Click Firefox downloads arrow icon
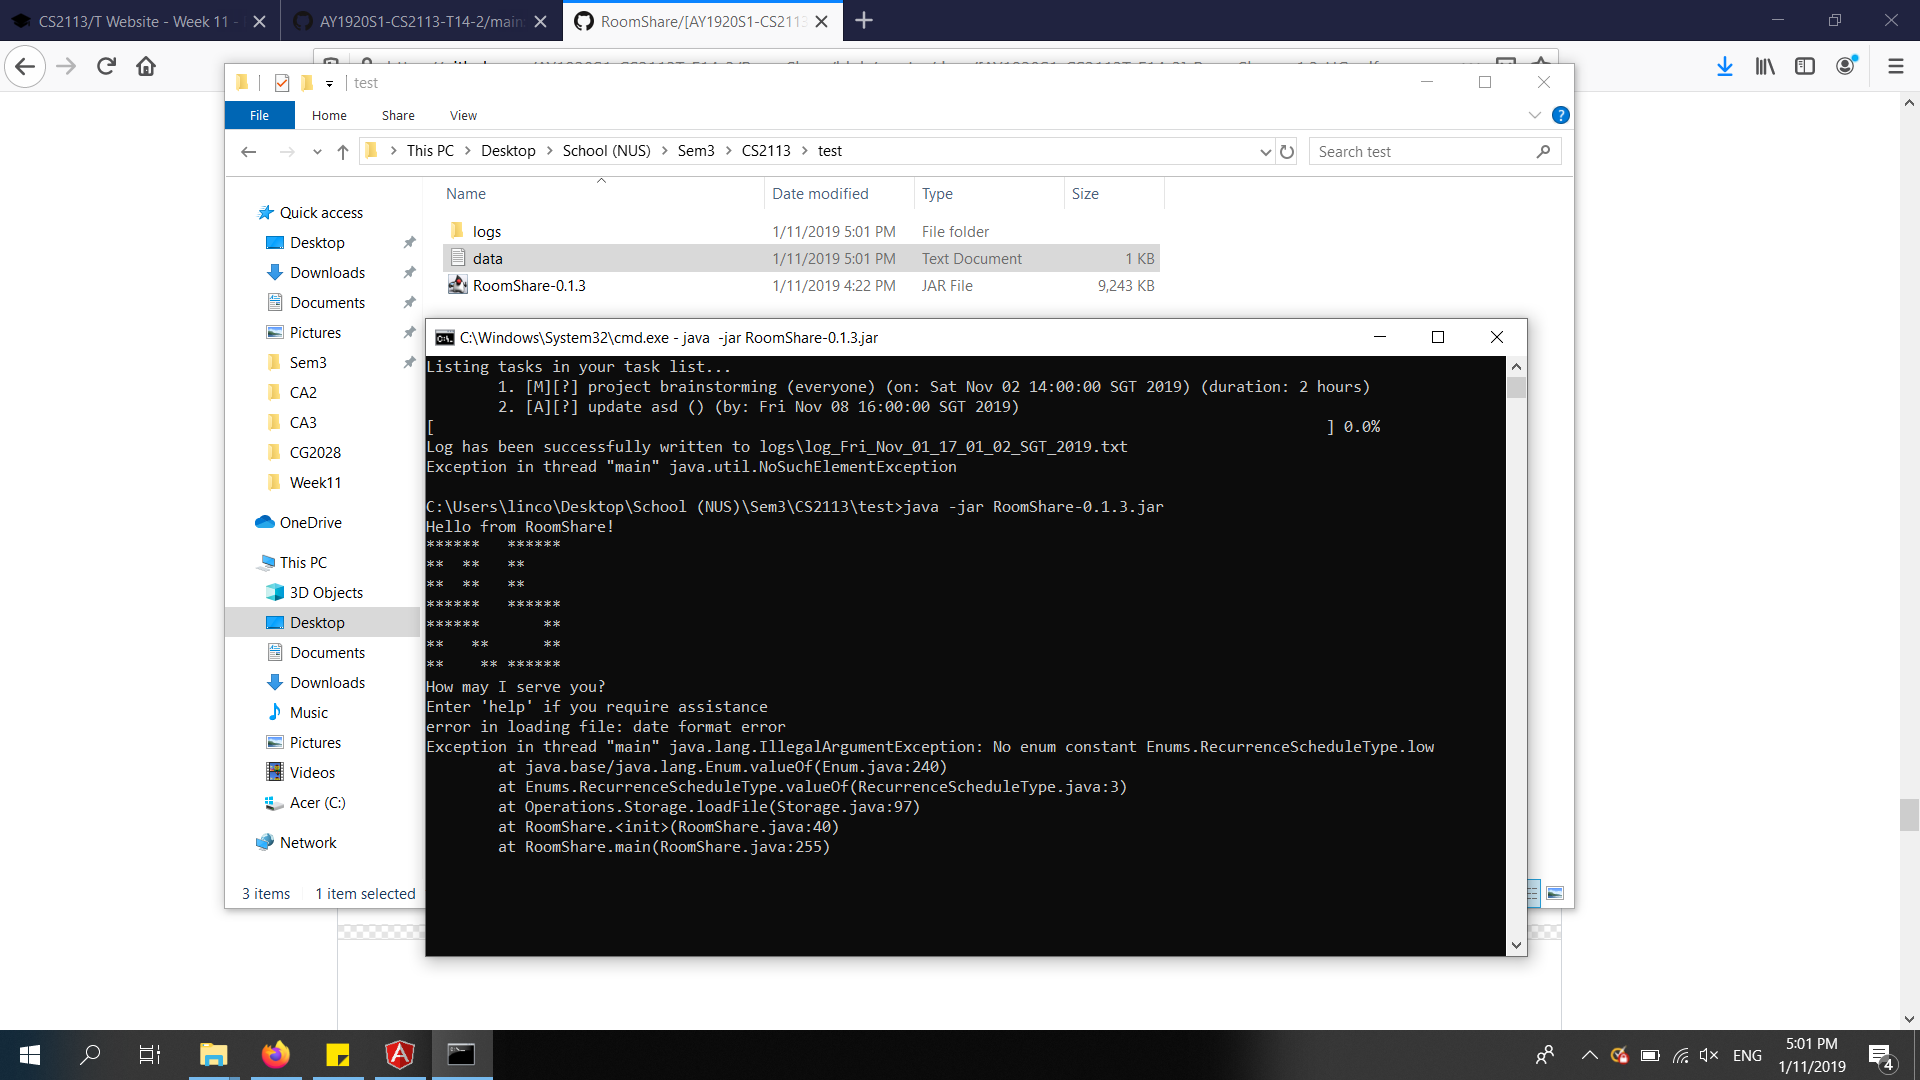The width and height of the screenshot is (1920, 1080). tap(1725, 67)
